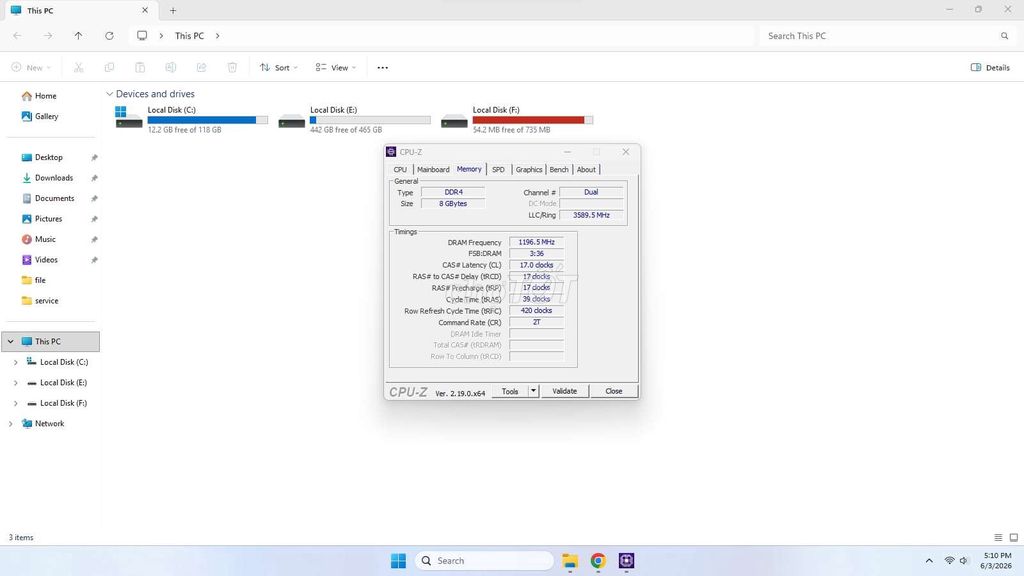
Task: Click the Validate button in CPU-Z
Action: click(564, 391)
